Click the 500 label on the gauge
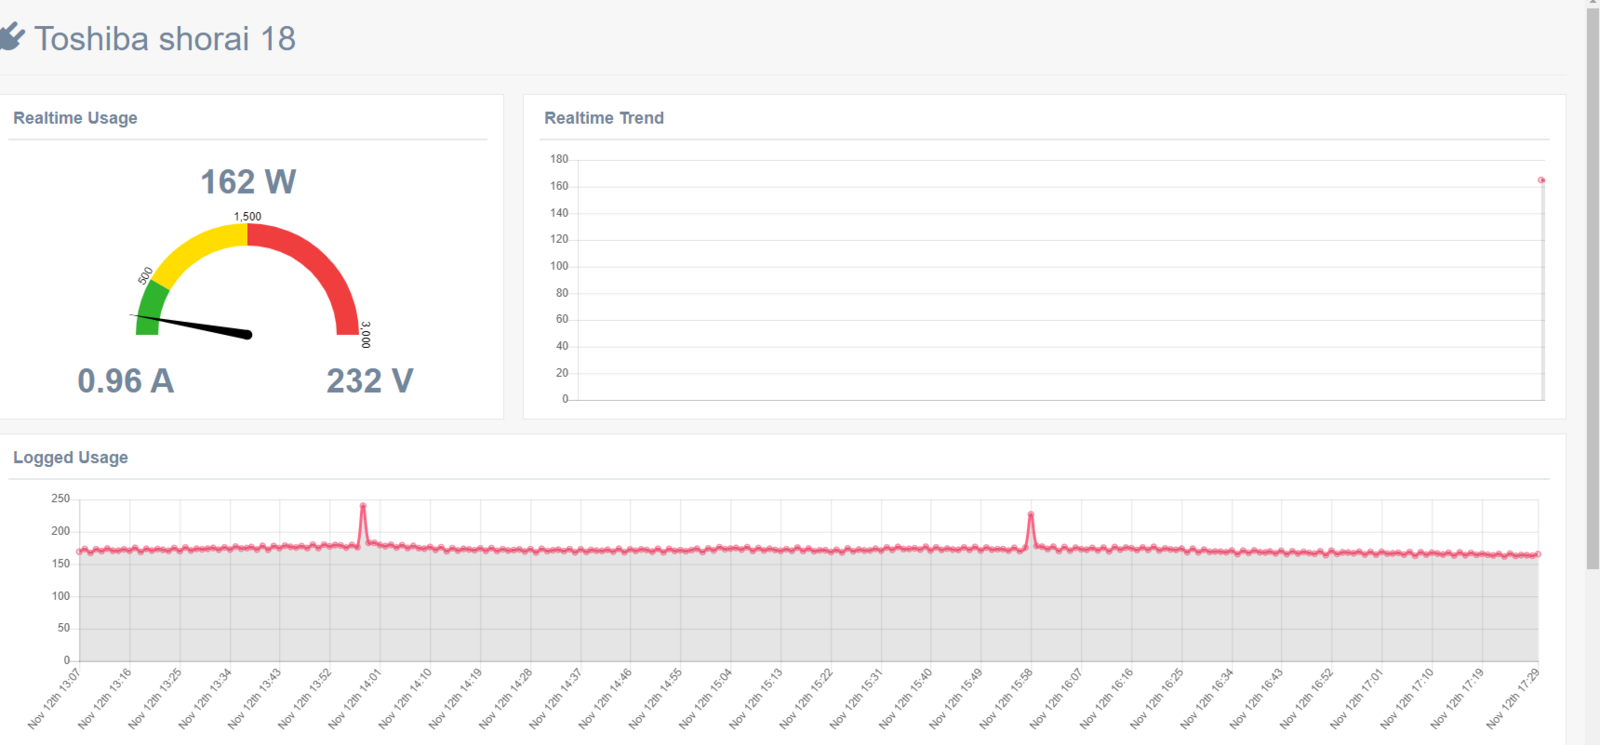 click(x=146, y=275)
